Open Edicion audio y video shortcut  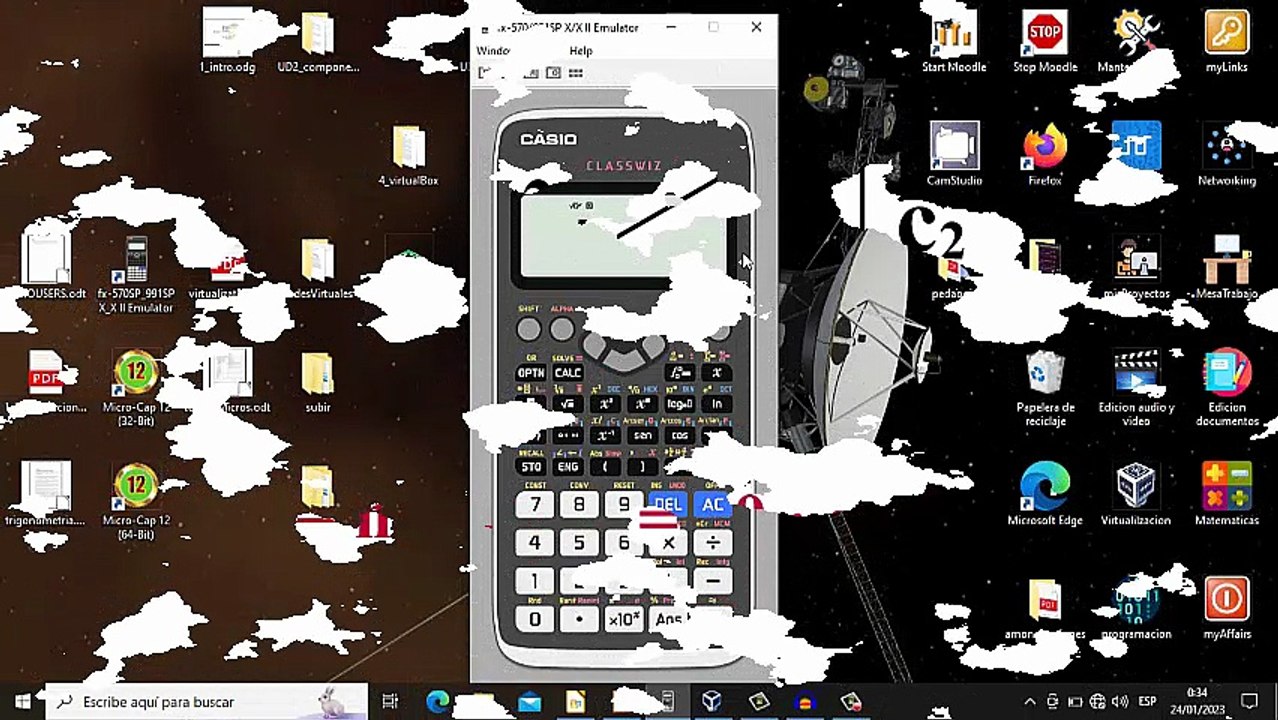(x=1136, y=388)
